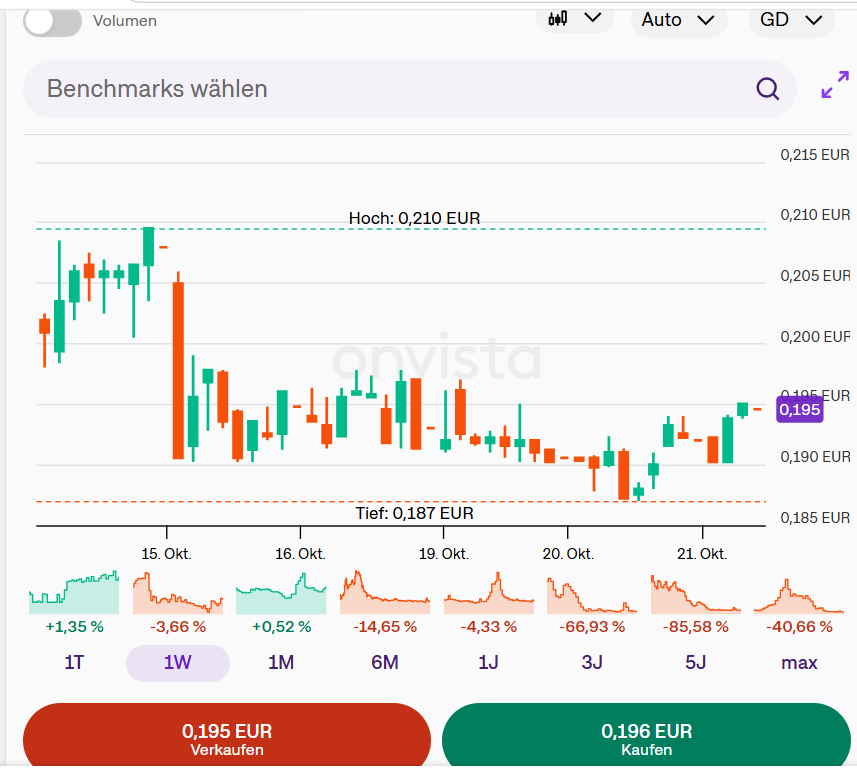857x771 pixels.
Task: Click the 0,210 EUR axis label
Action: coord(815,215)
